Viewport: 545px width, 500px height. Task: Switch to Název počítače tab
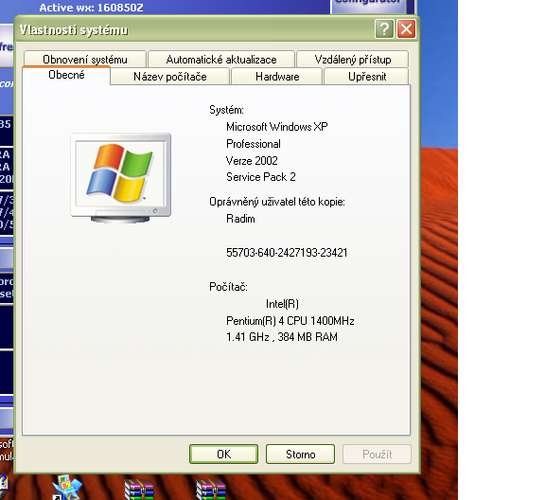(x=170, y=76)
